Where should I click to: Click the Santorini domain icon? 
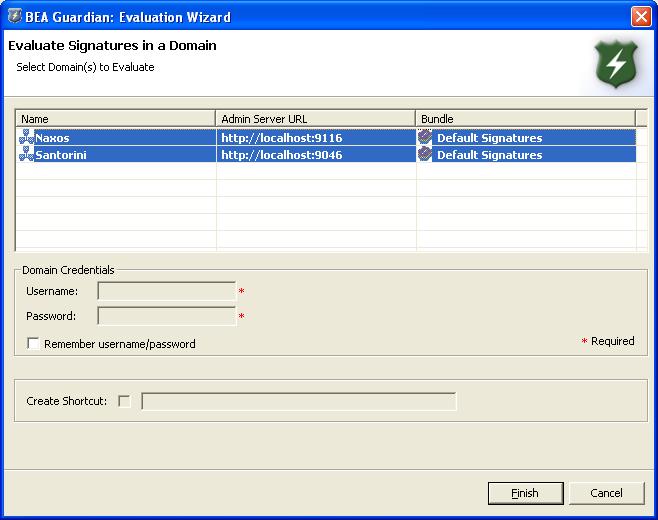click(26, 154)
